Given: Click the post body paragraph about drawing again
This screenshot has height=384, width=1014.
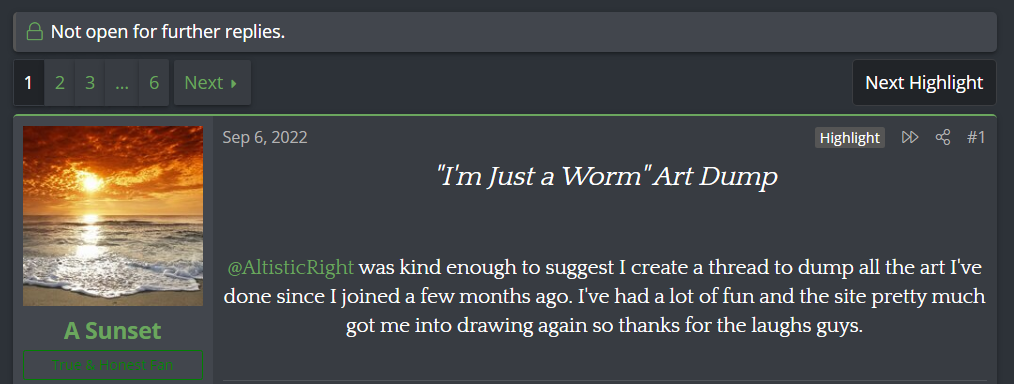Looking at the screenshot, I should coord(605,296).
